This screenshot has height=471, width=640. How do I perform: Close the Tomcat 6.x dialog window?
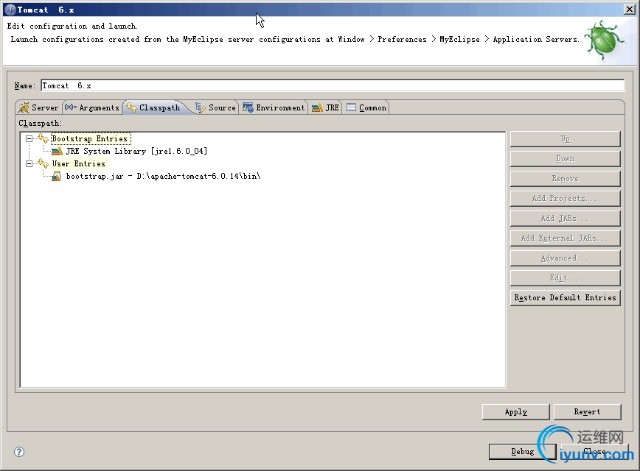point(630,9)
